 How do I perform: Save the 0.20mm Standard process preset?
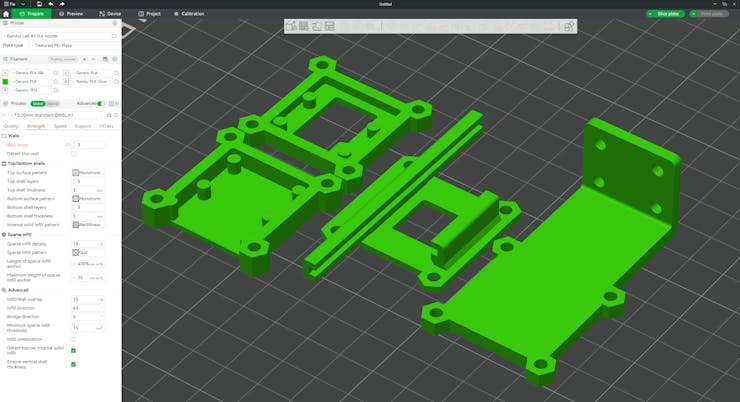[109, 115]
